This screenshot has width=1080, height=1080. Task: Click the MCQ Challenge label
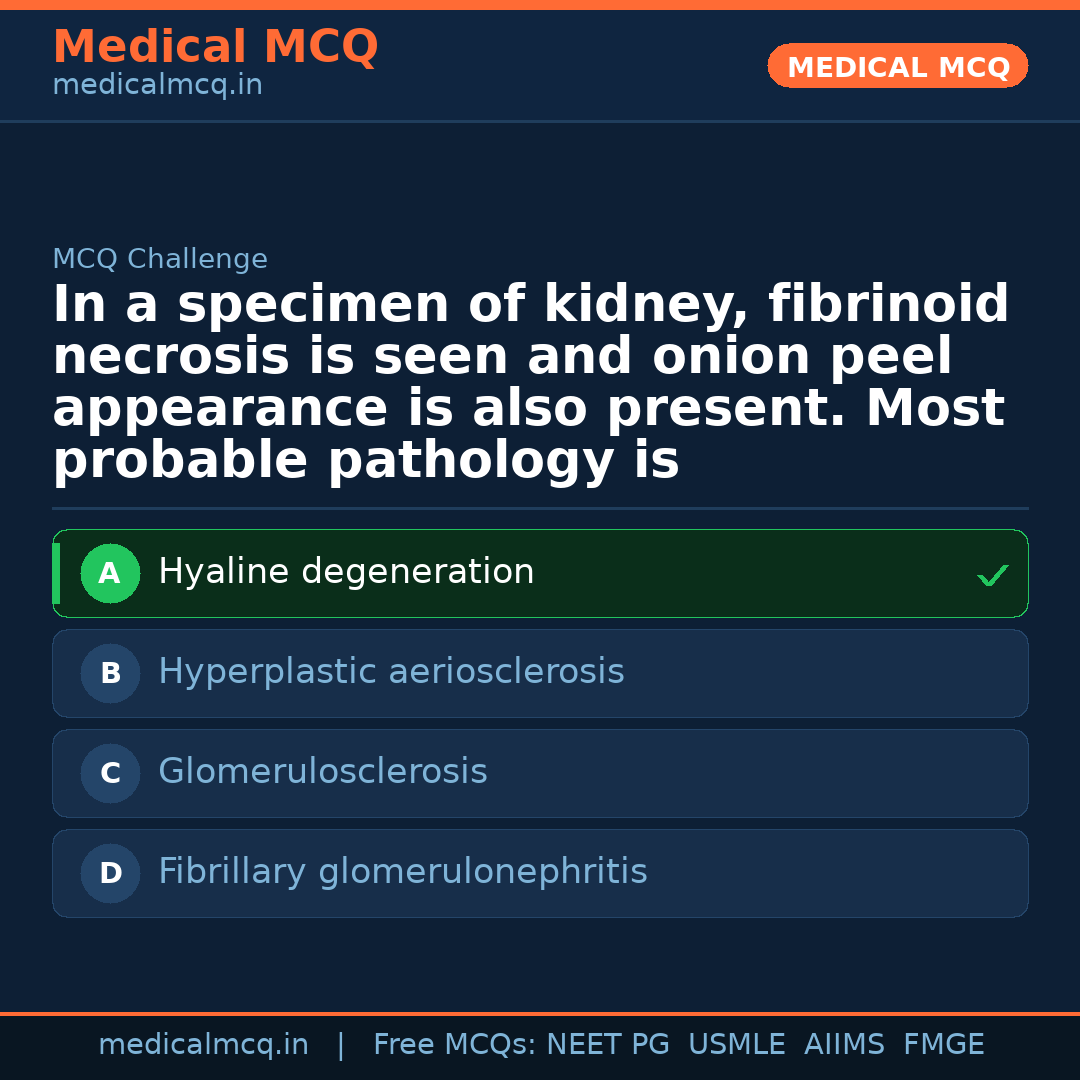pyautogui.click(x=160, y=259)
